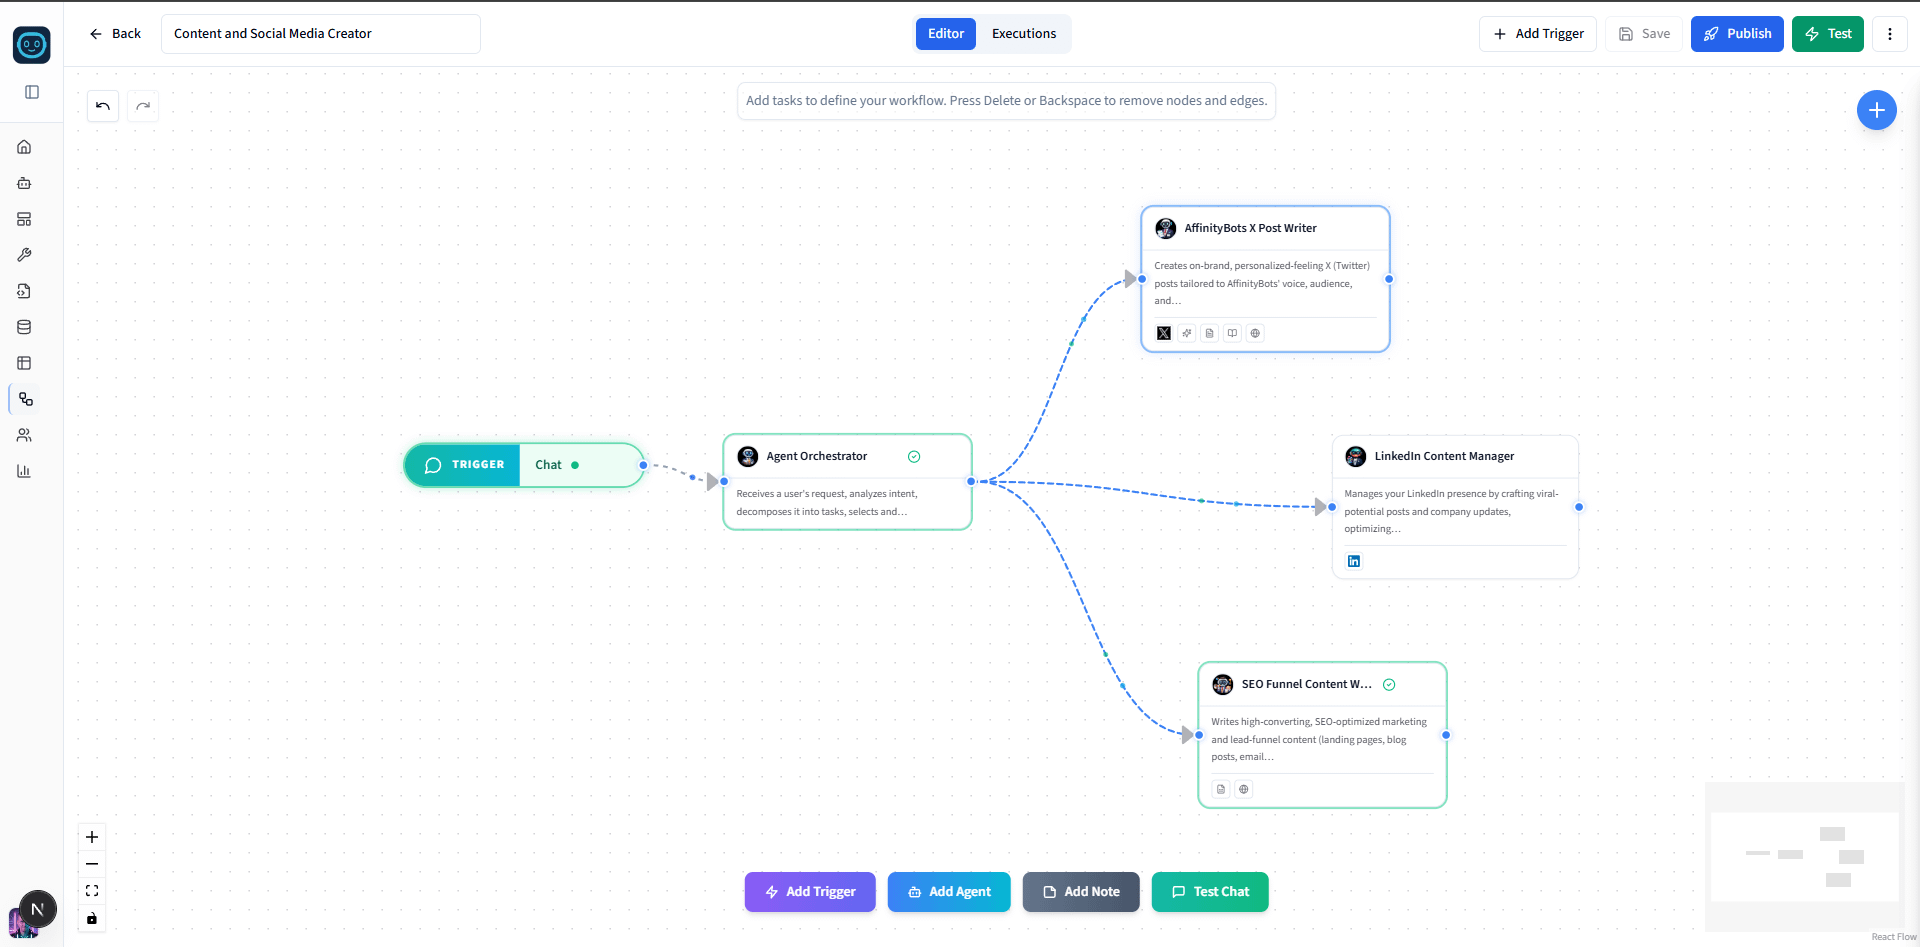This screenshot has height=947, width=1920.
Task: Click the redo arrow icon
Action: [x=143, y=106]
